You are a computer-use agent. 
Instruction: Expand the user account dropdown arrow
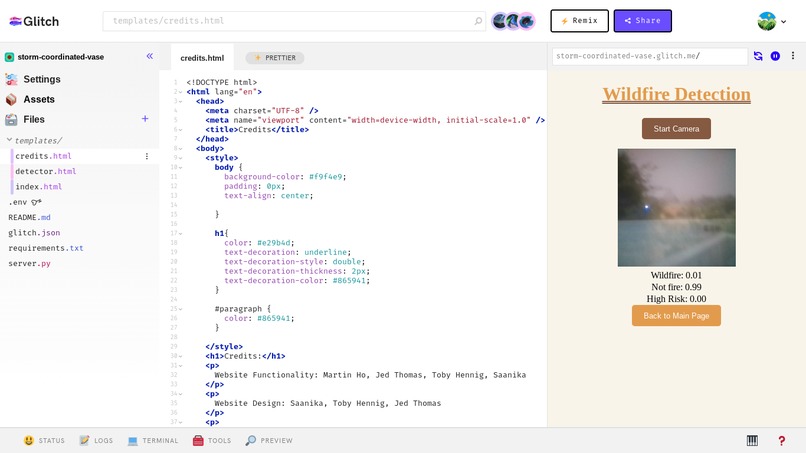tap(783, 22)
